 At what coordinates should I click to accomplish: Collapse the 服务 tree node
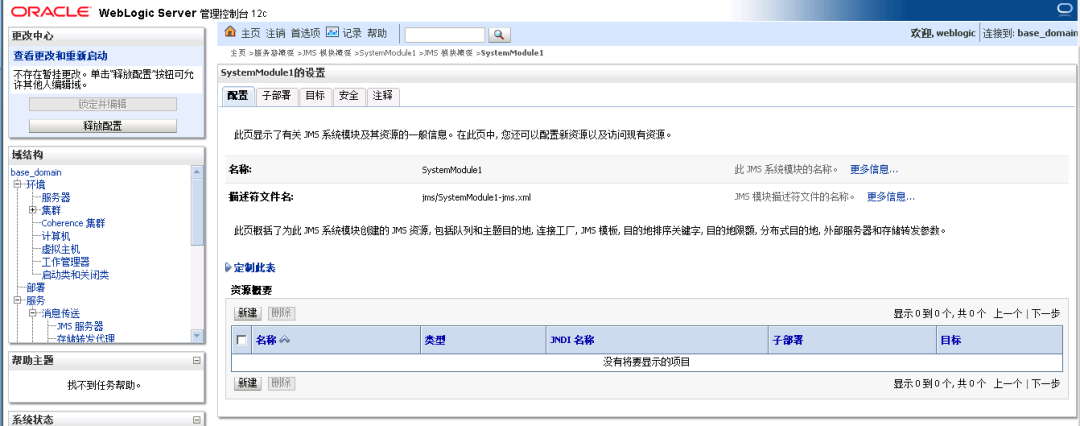coord(17,301)
